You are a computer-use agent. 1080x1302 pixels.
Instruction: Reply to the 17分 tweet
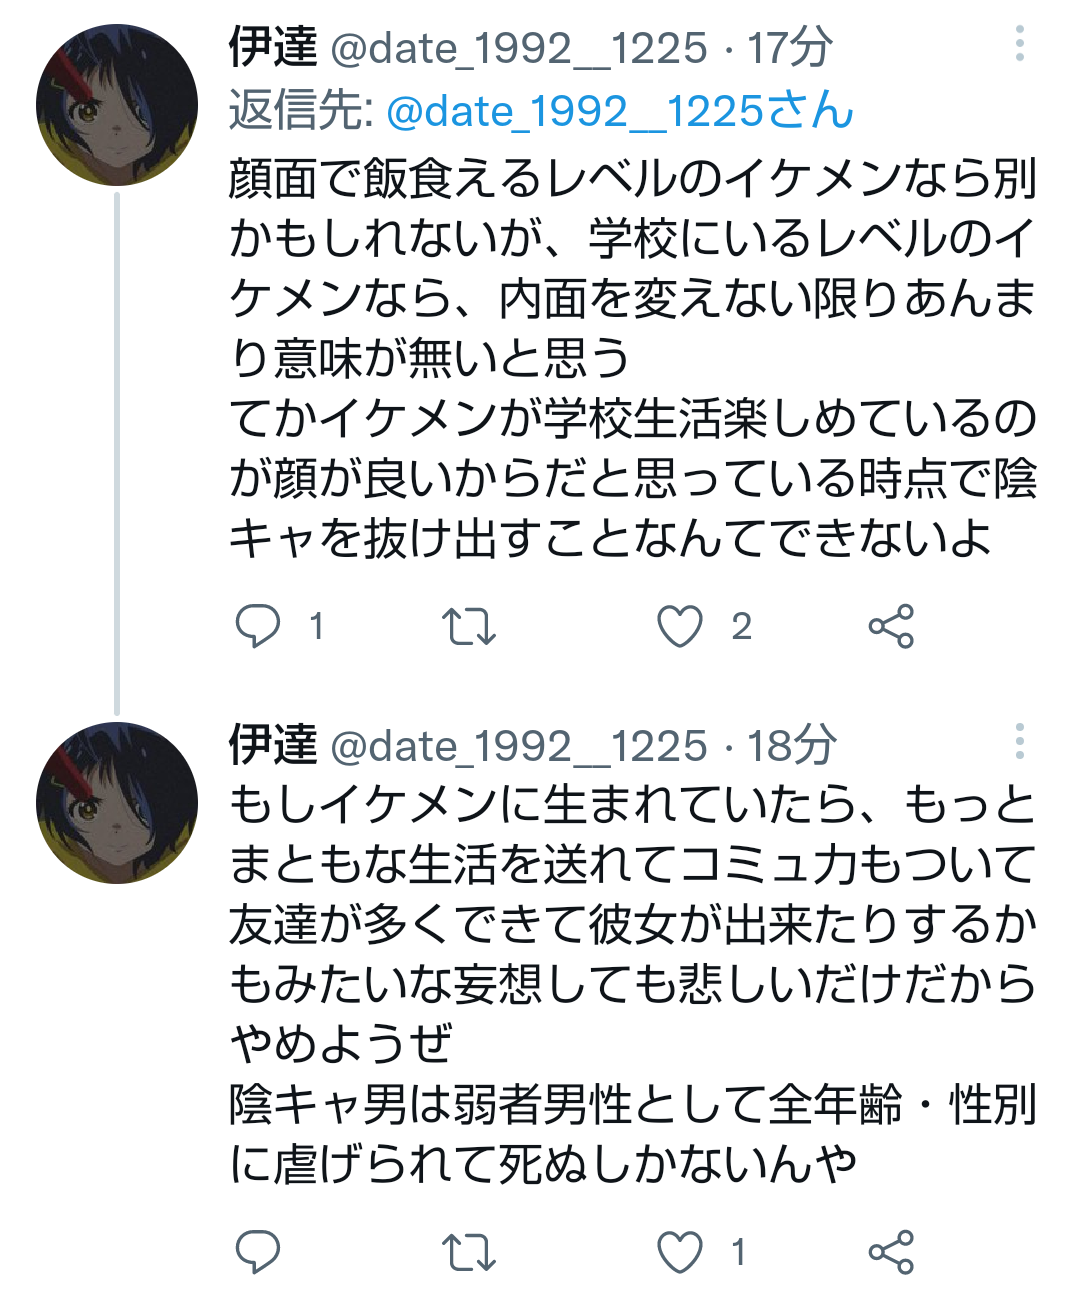[x=257, y=626]
